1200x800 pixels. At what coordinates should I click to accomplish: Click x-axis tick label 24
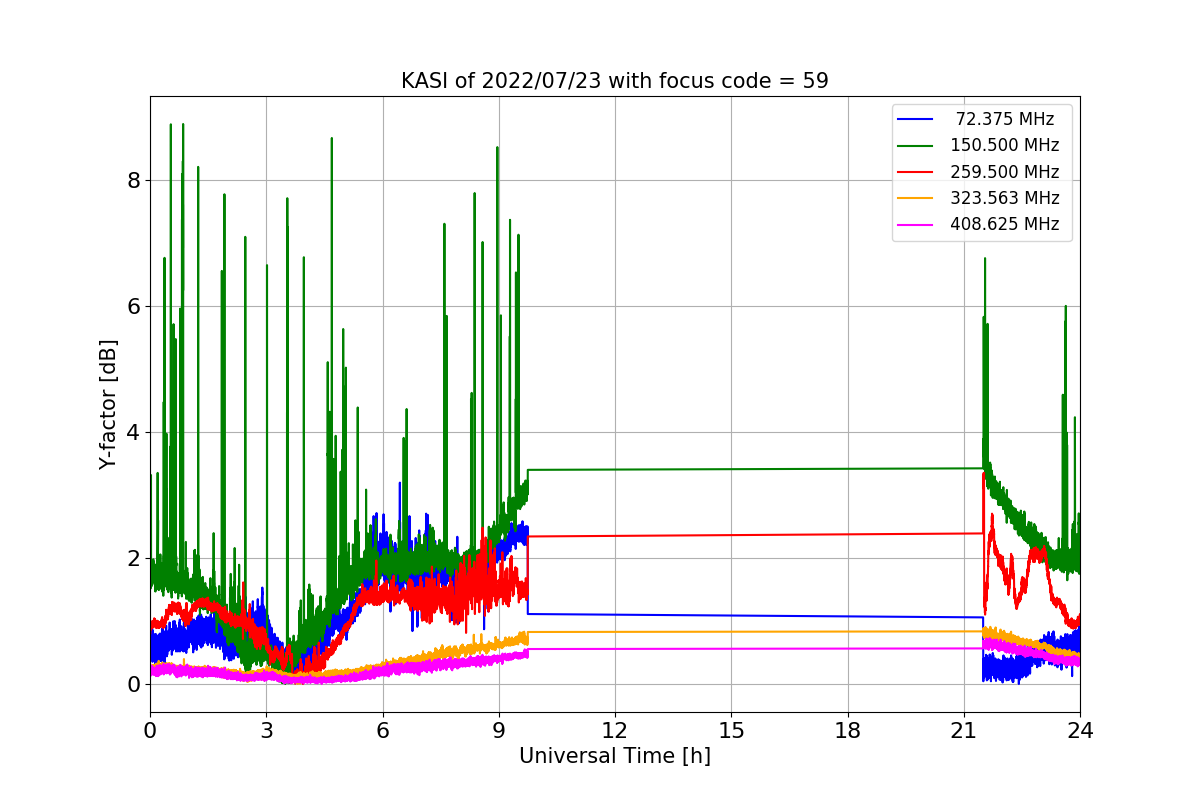click(x=1080, y=730)
